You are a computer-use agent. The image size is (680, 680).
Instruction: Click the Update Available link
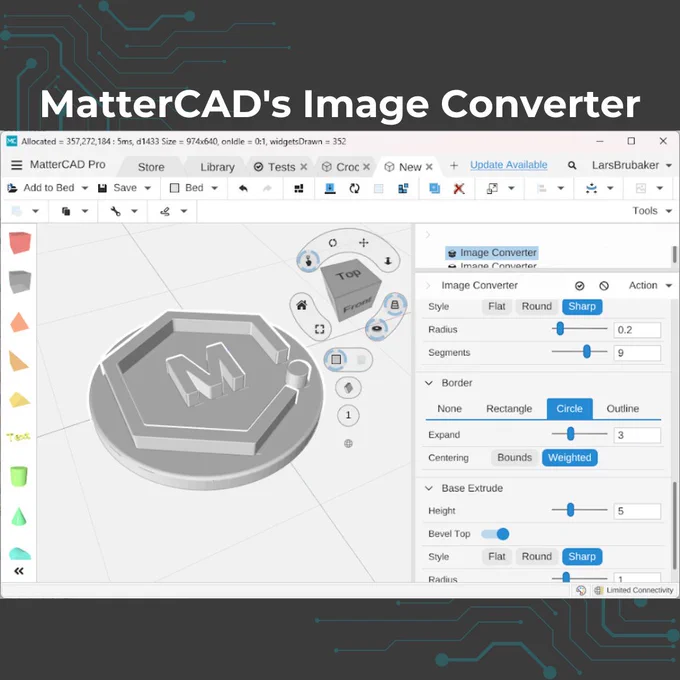tap(509, 165)
